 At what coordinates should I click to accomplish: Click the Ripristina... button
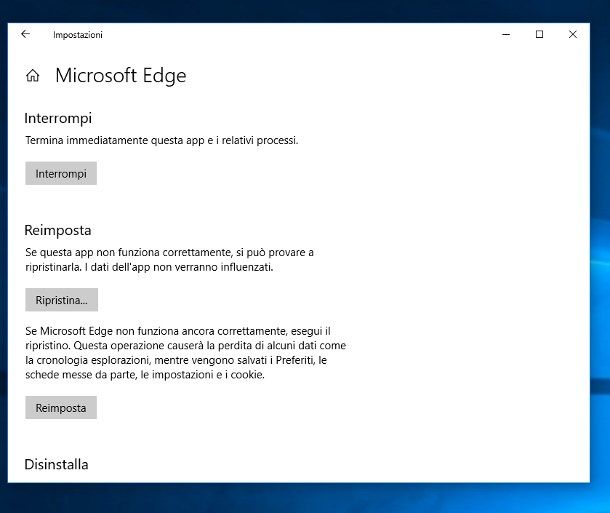click(61, 300)
